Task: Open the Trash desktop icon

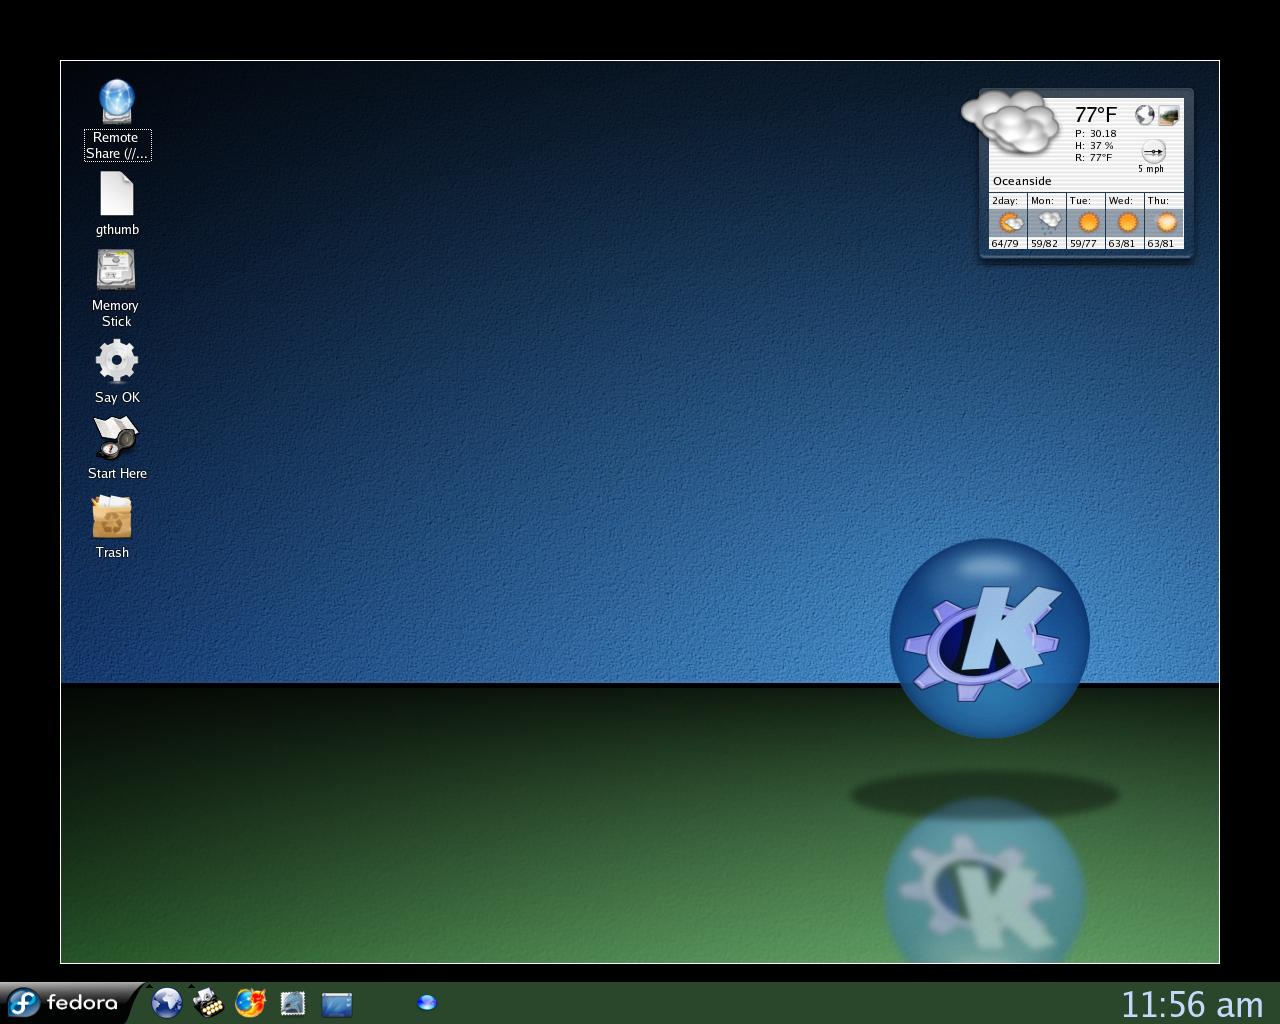Action: (112, 517)
